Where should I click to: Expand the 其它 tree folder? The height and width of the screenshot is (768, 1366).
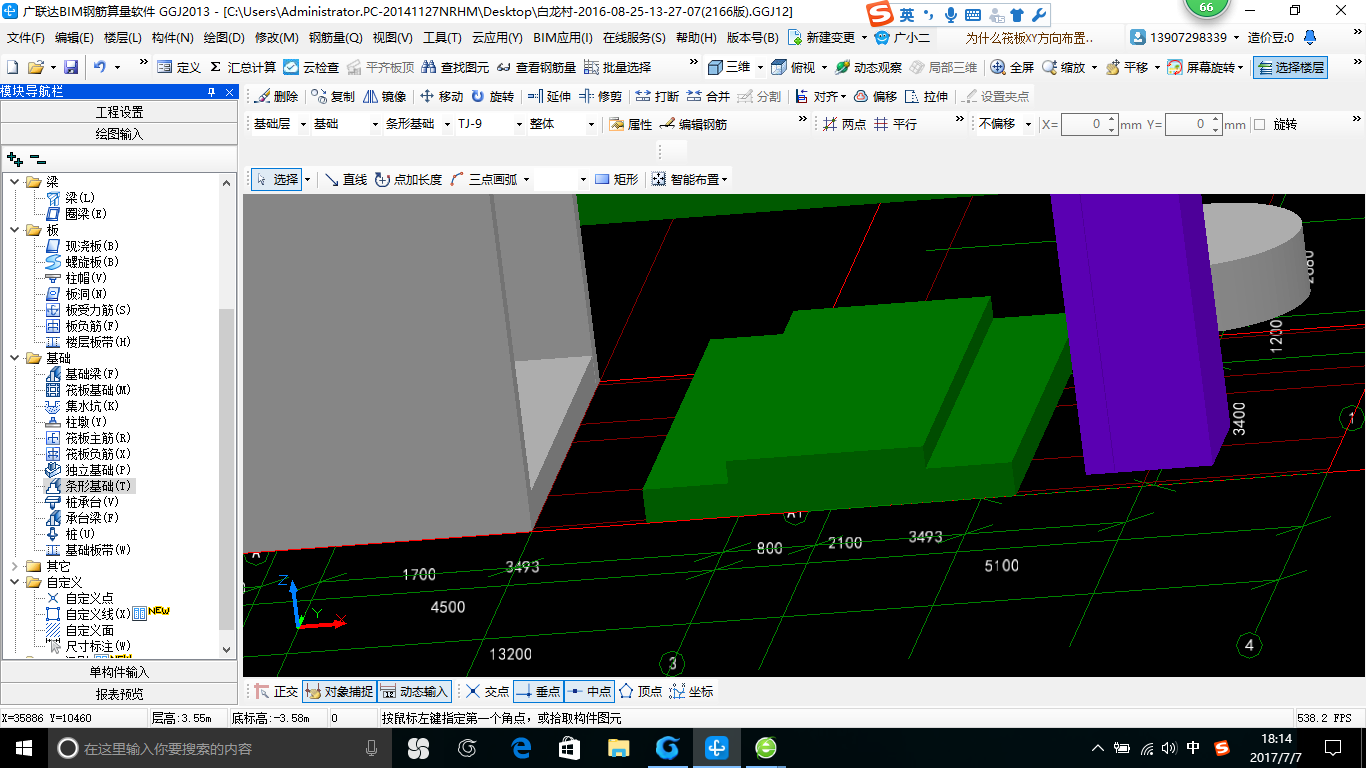[14, 566]
